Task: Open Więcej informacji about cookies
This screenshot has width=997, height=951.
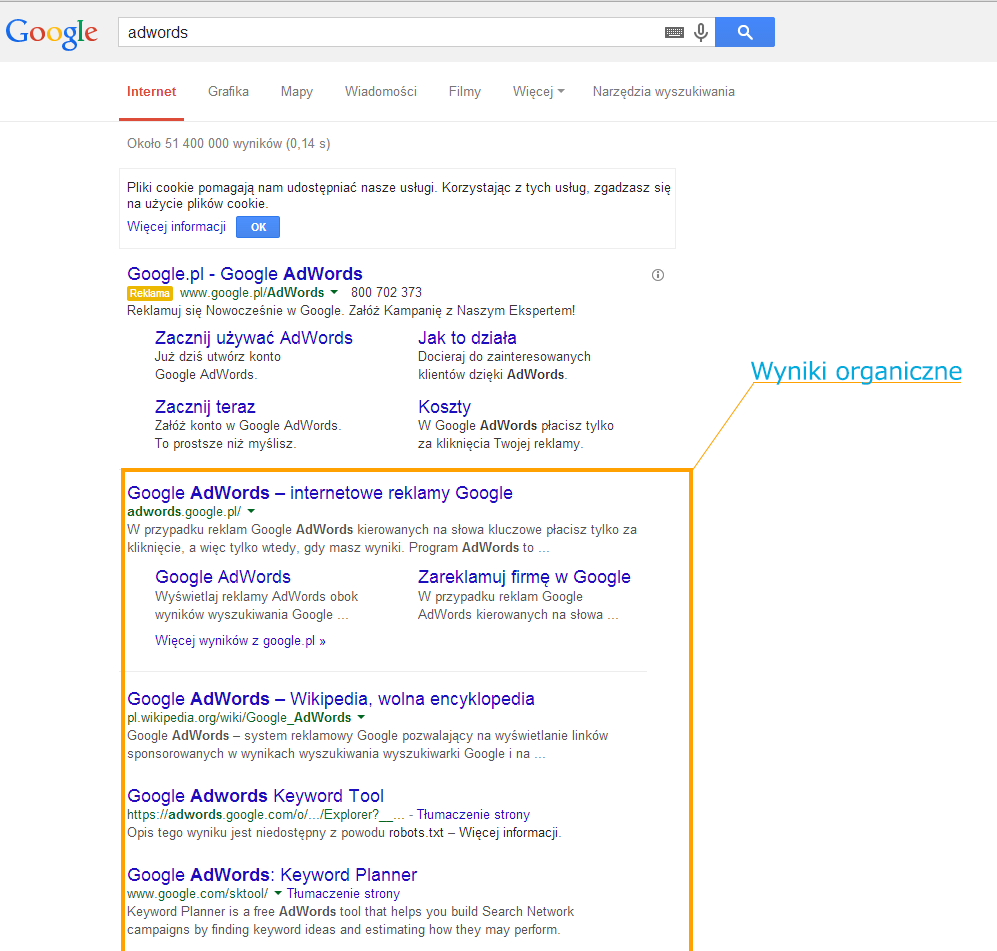Action: click(176, 227)
